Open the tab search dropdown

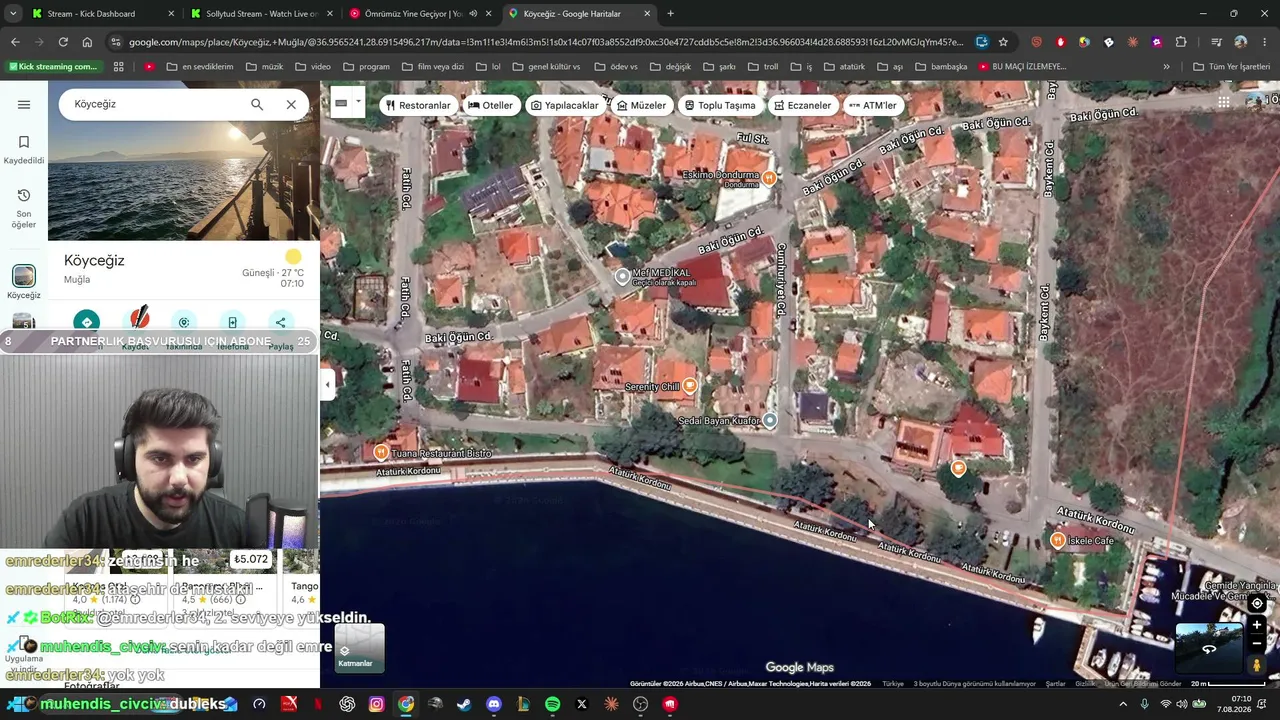click(13, 14)
